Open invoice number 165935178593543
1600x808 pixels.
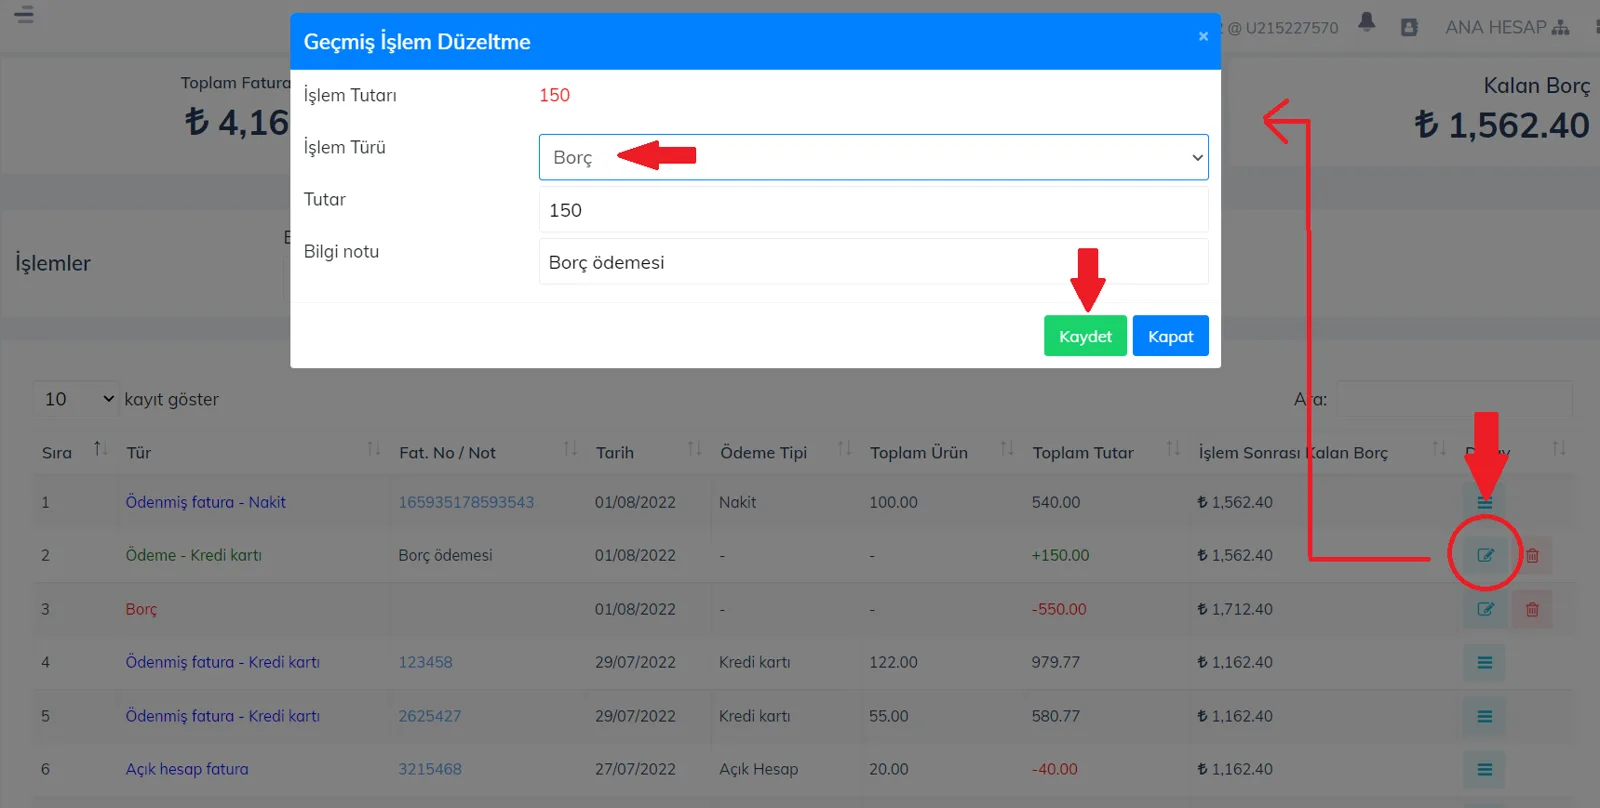pyautogui.click(x=466, y=502)
